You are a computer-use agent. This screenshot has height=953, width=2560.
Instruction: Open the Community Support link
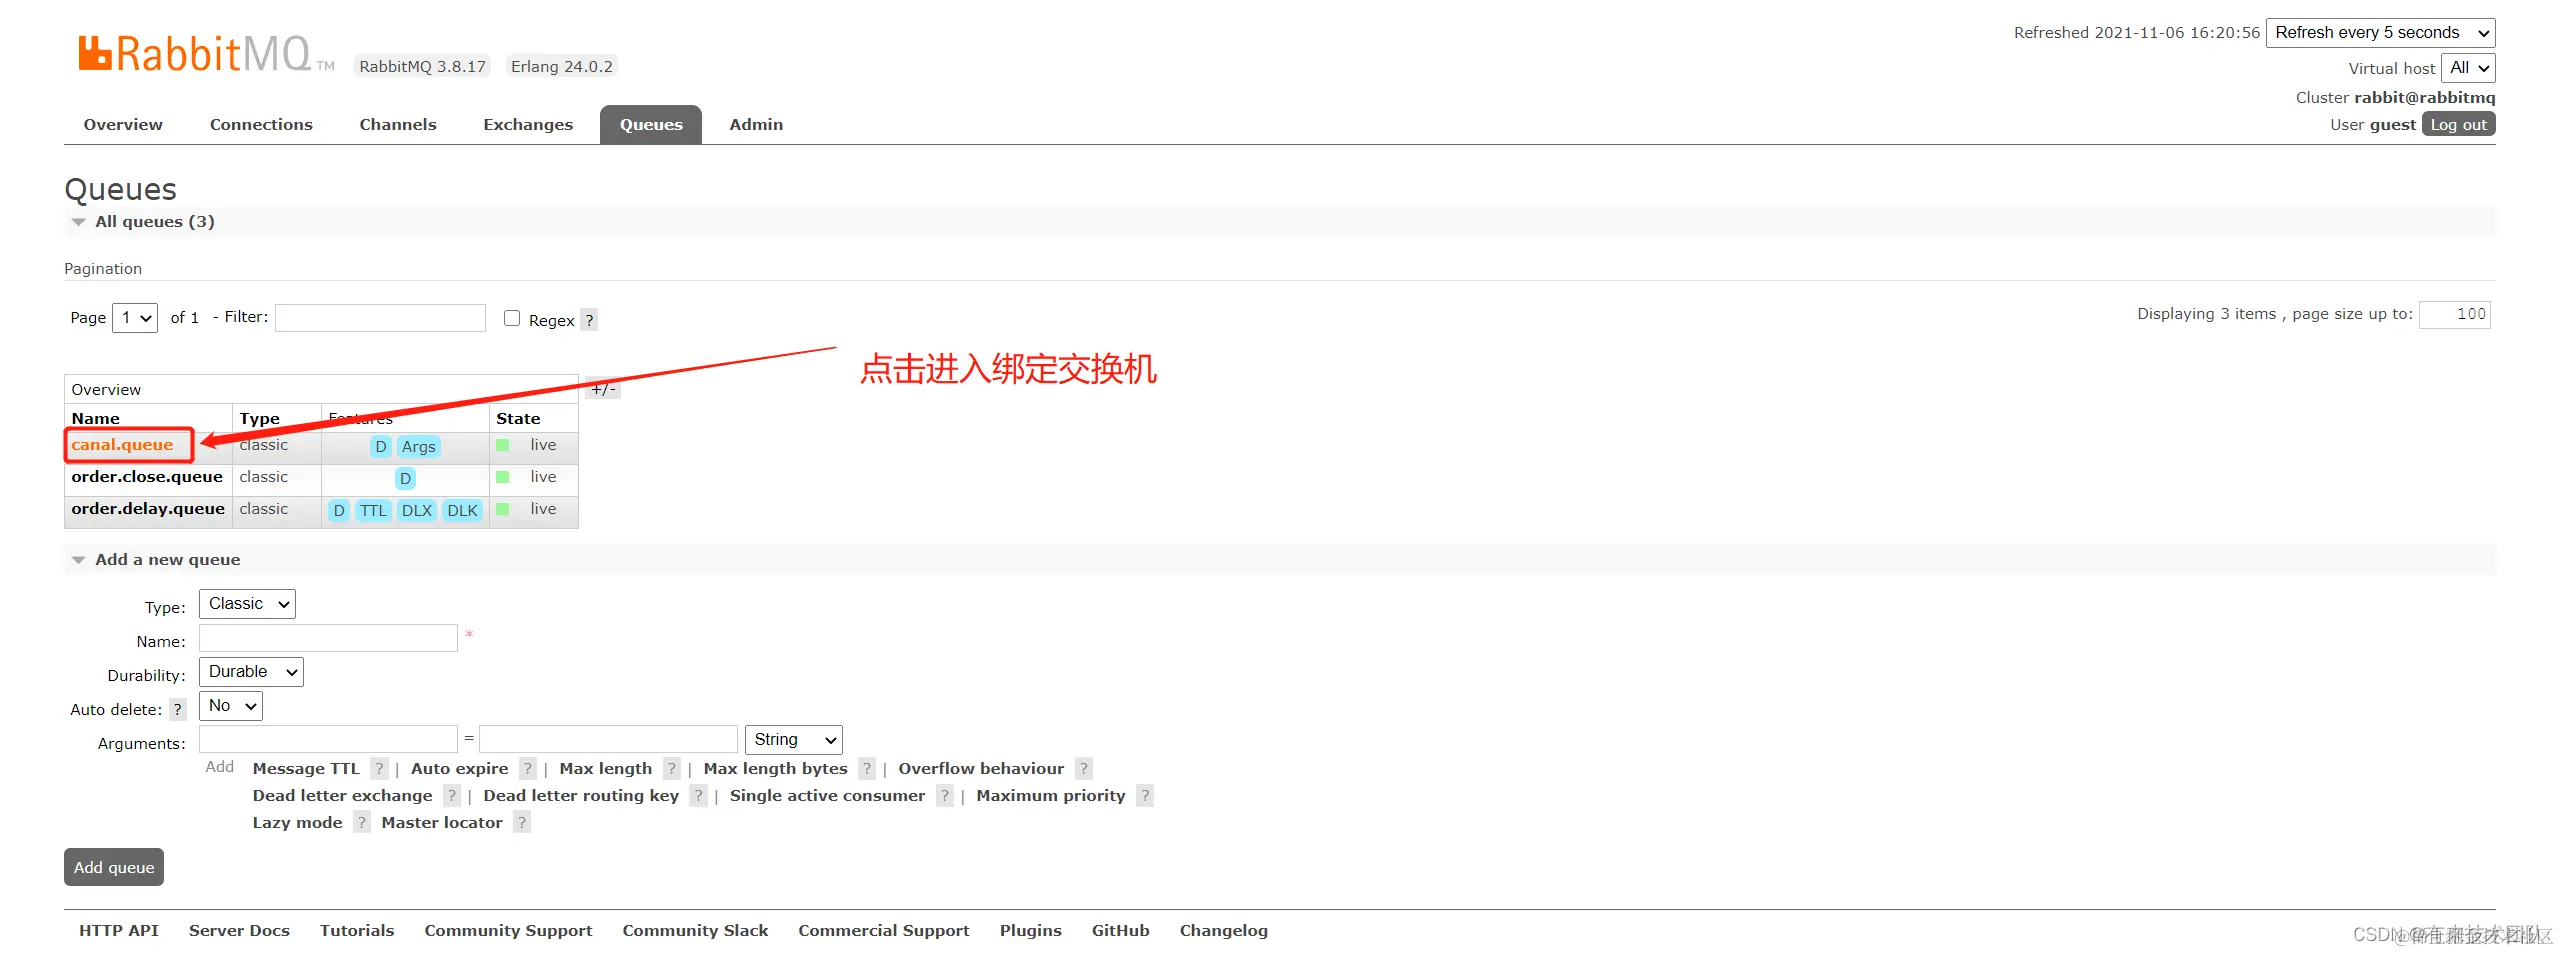click(x=508, y=931)
